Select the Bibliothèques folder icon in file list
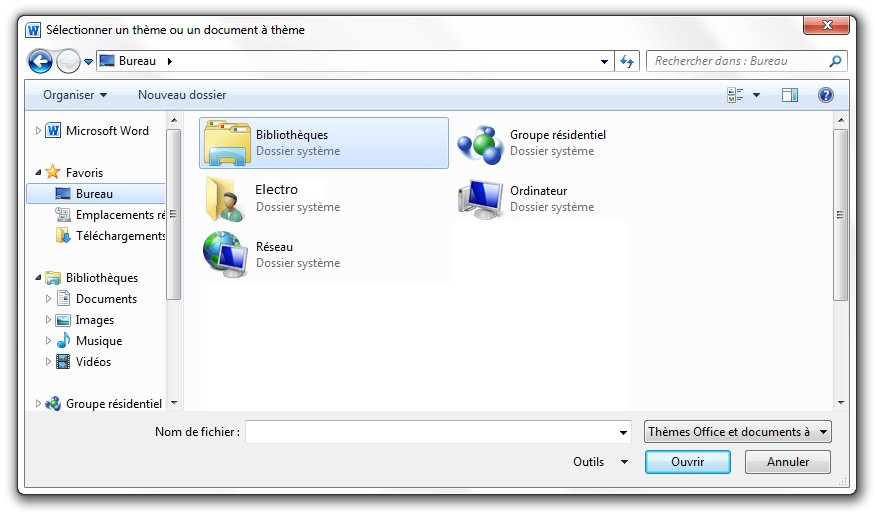The width and height of the screenshot is (875, 513). 227,142
